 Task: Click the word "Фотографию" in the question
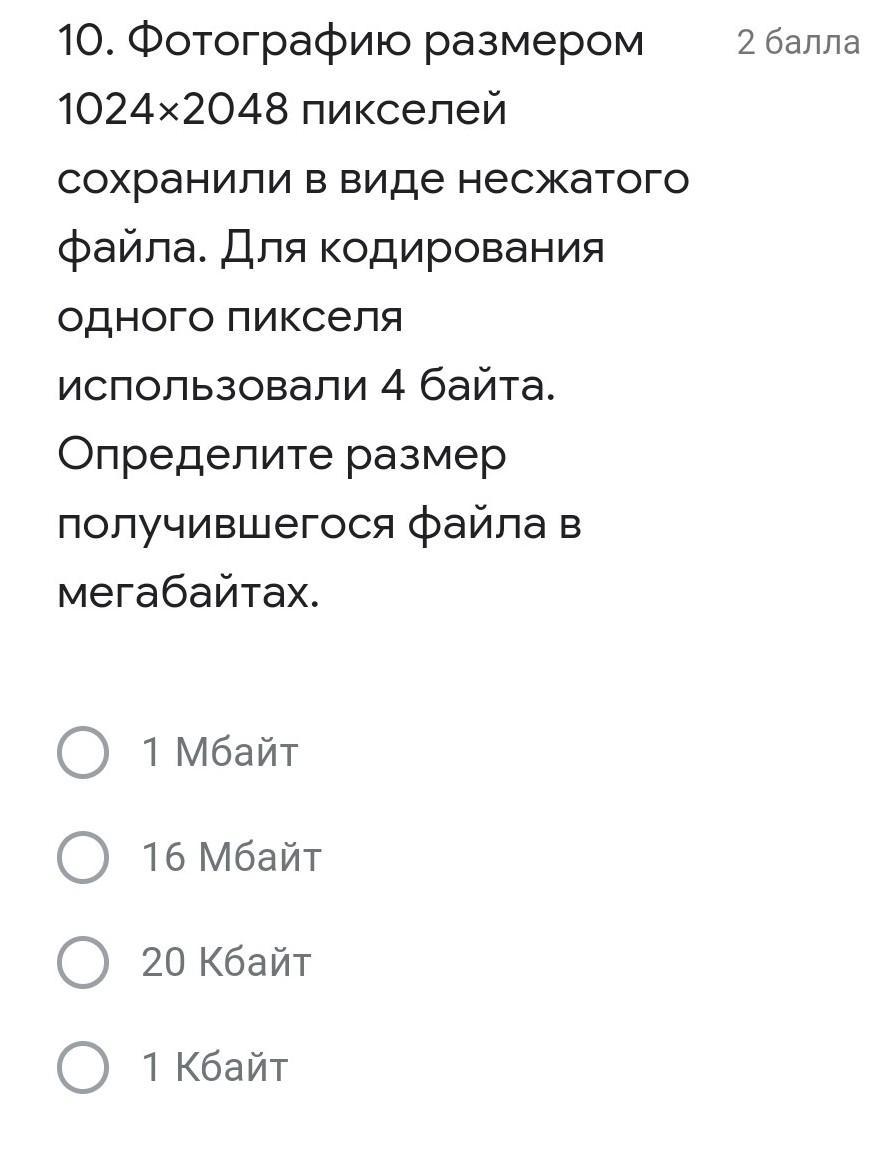click(x=270, y=42)
